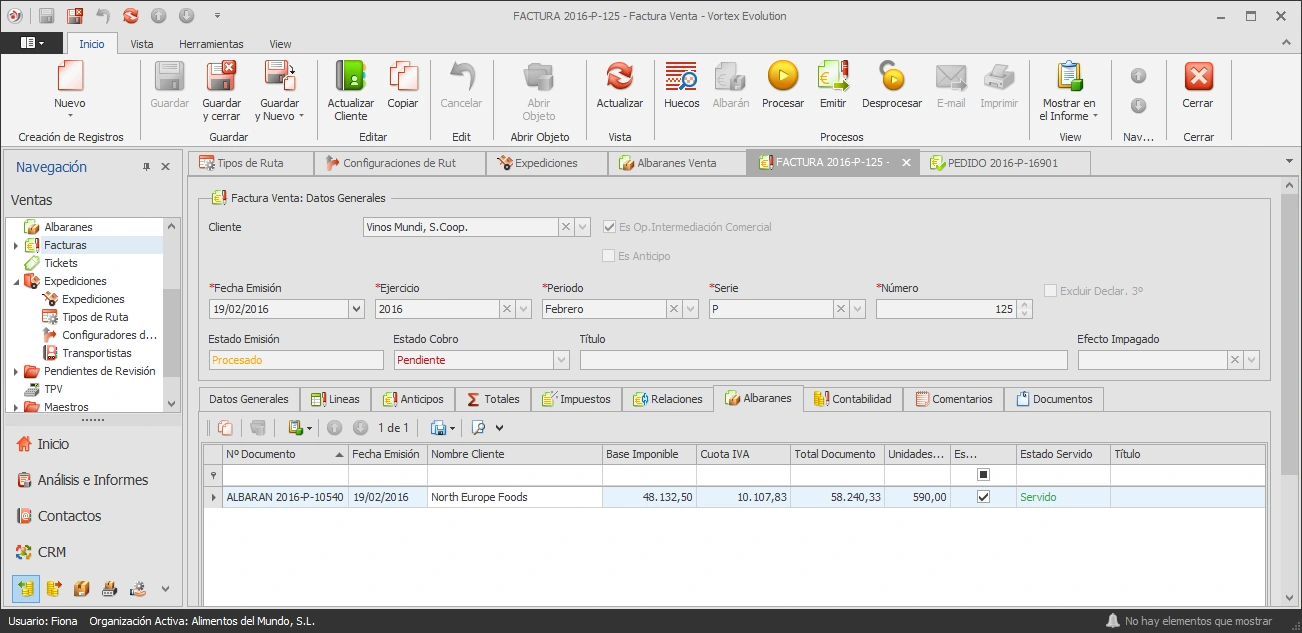This screenshot has width=1302, height=633.
Task: Open the Análisis e Informes section
Action: click(x=93, y=480)
